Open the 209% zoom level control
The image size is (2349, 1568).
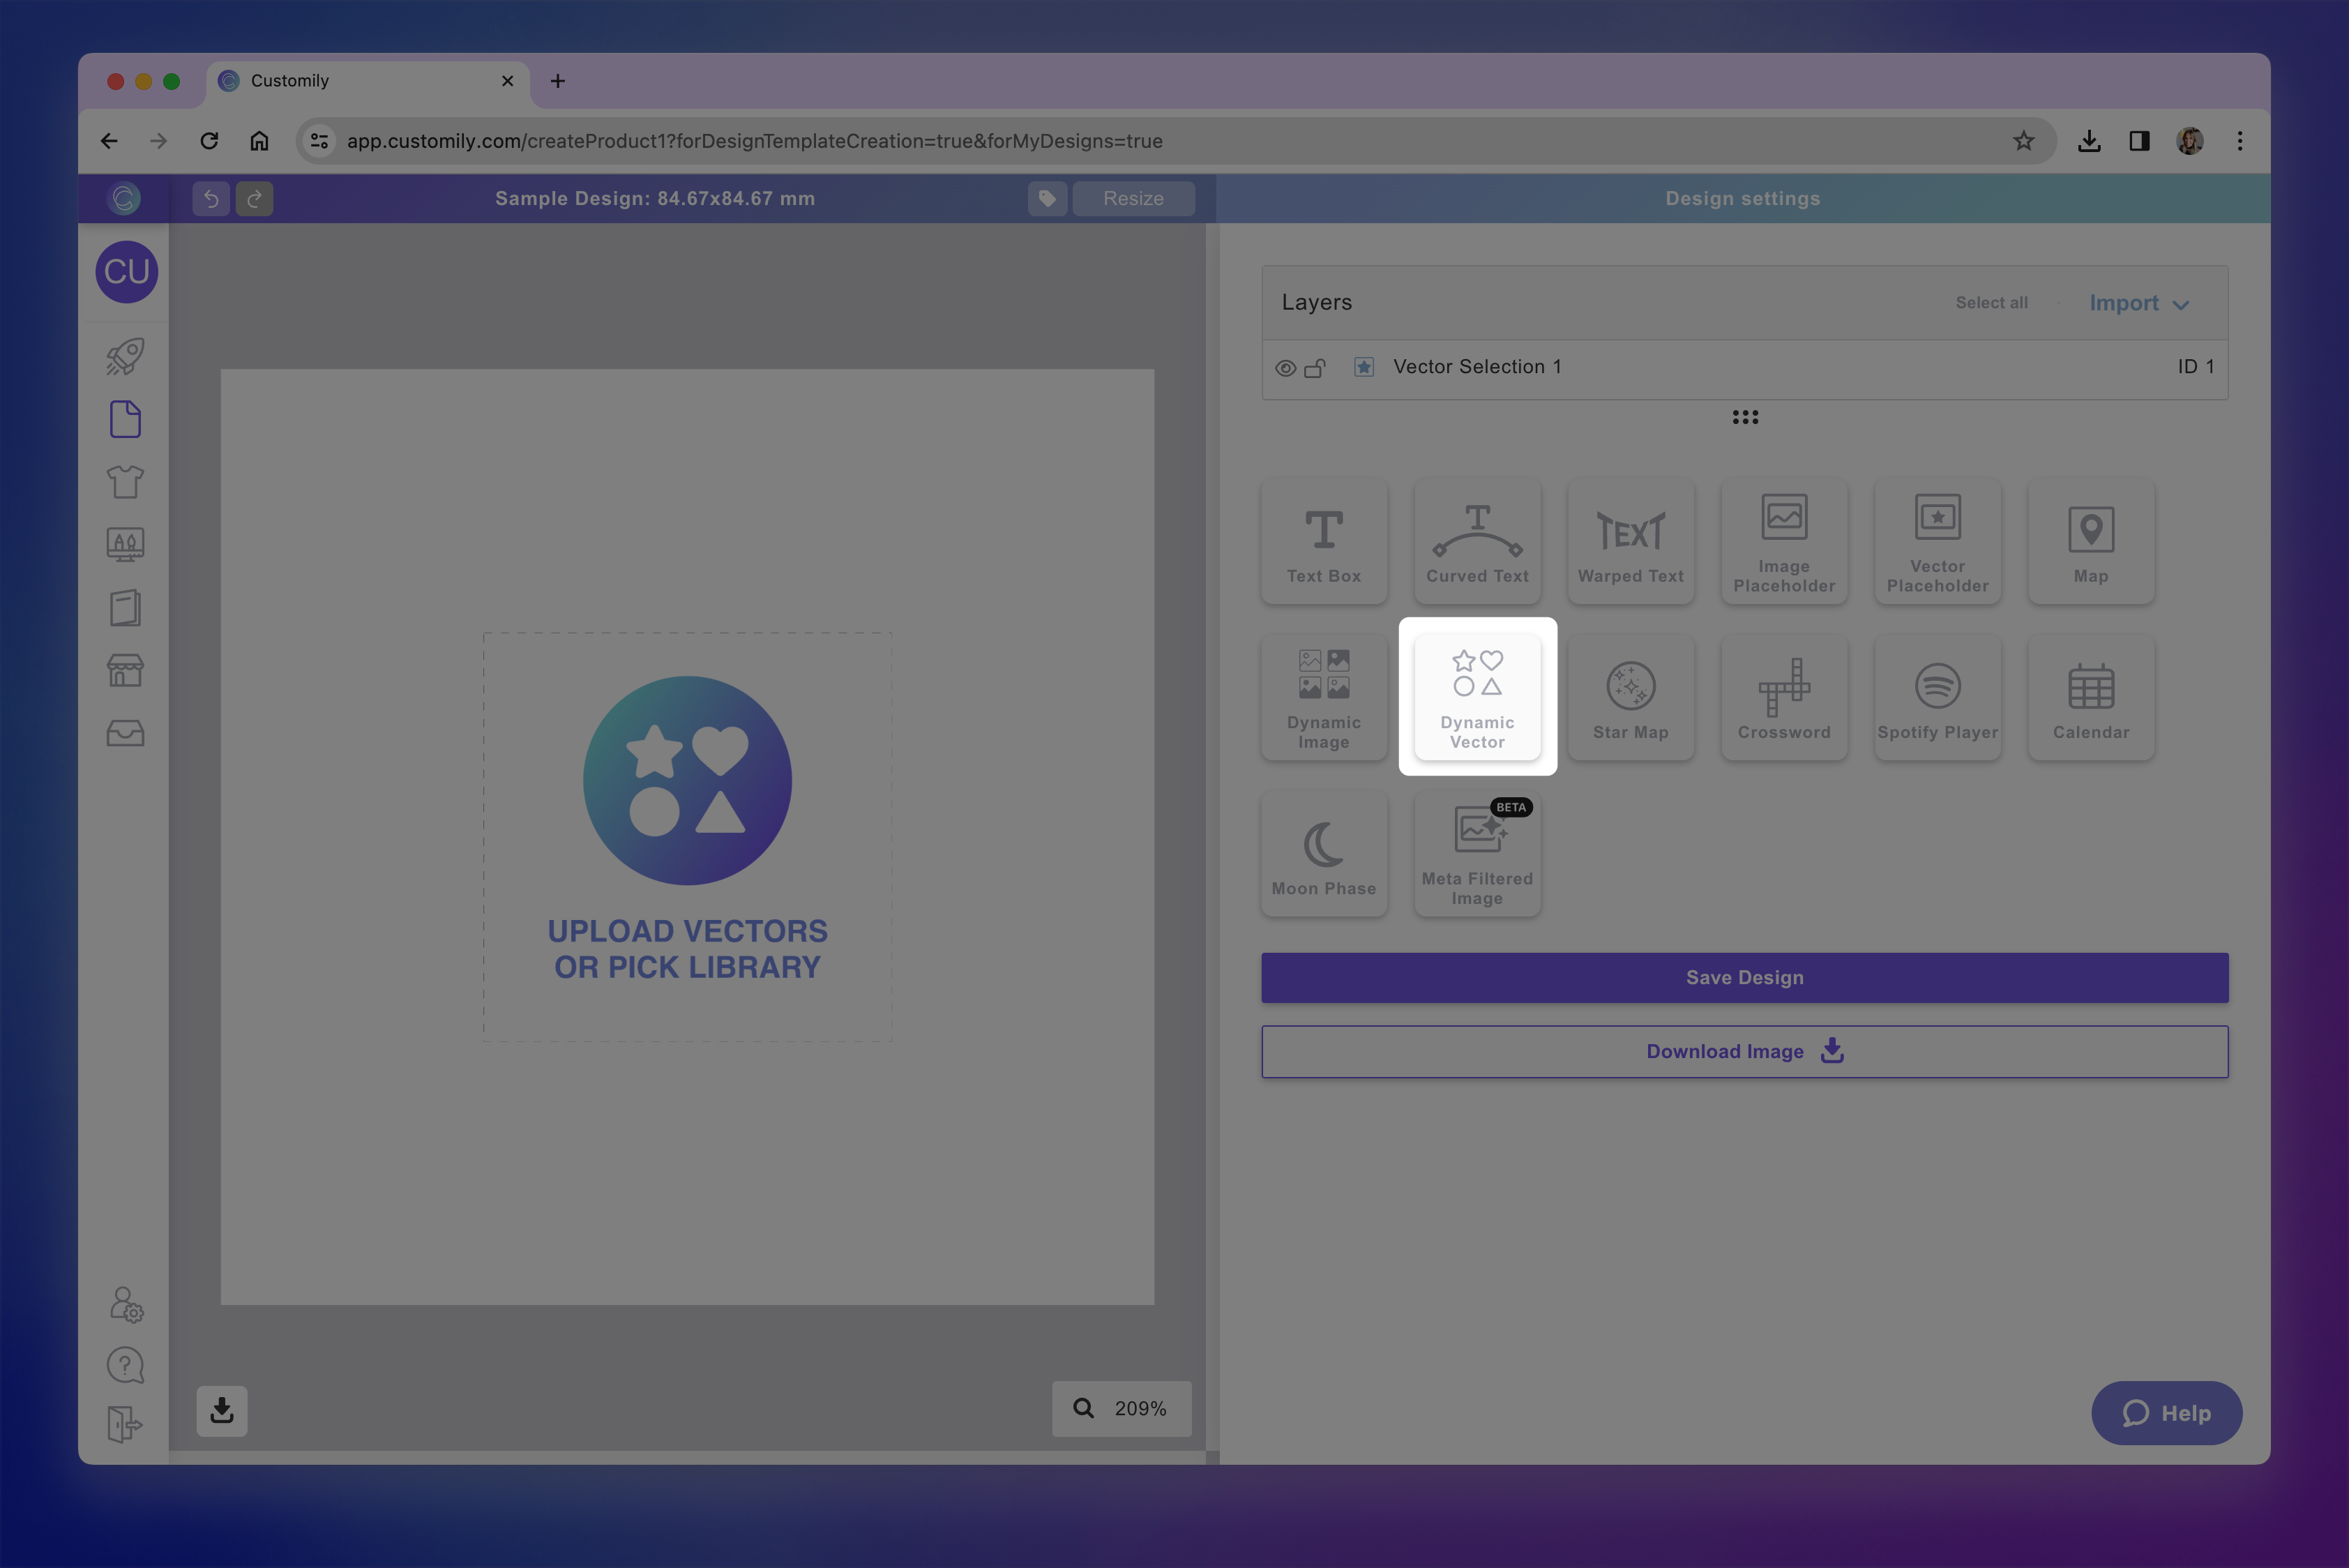pyautogui.click(x=1121, y=1408)
